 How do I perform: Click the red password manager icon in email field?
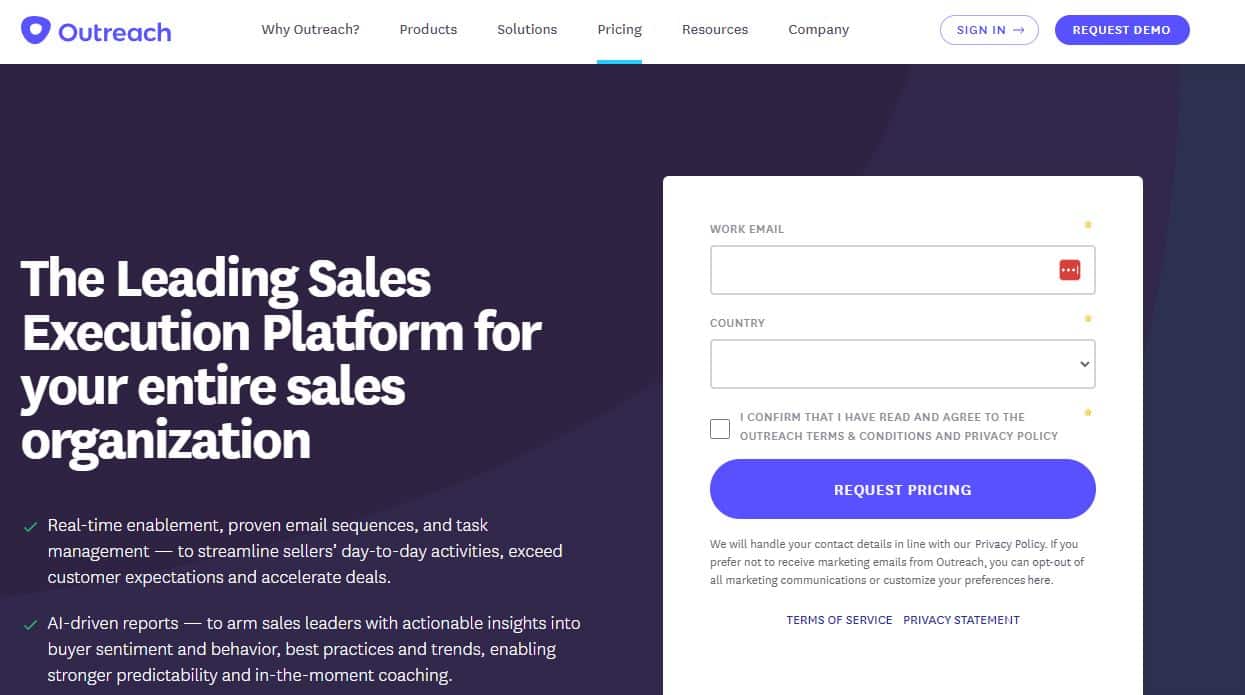1069,270
